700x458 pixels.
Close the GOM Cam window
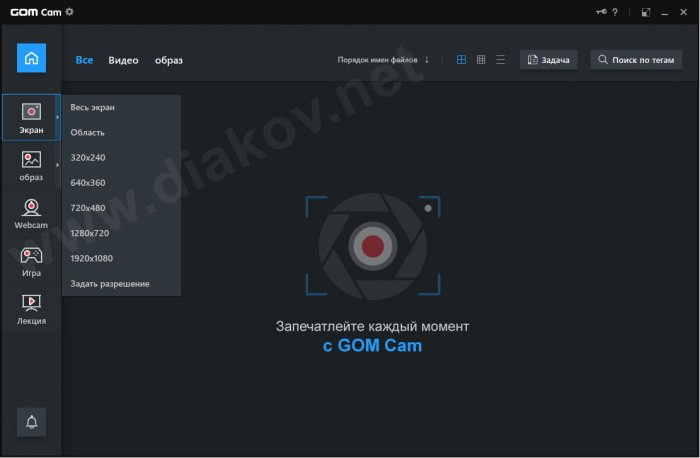tap(683, 12)
